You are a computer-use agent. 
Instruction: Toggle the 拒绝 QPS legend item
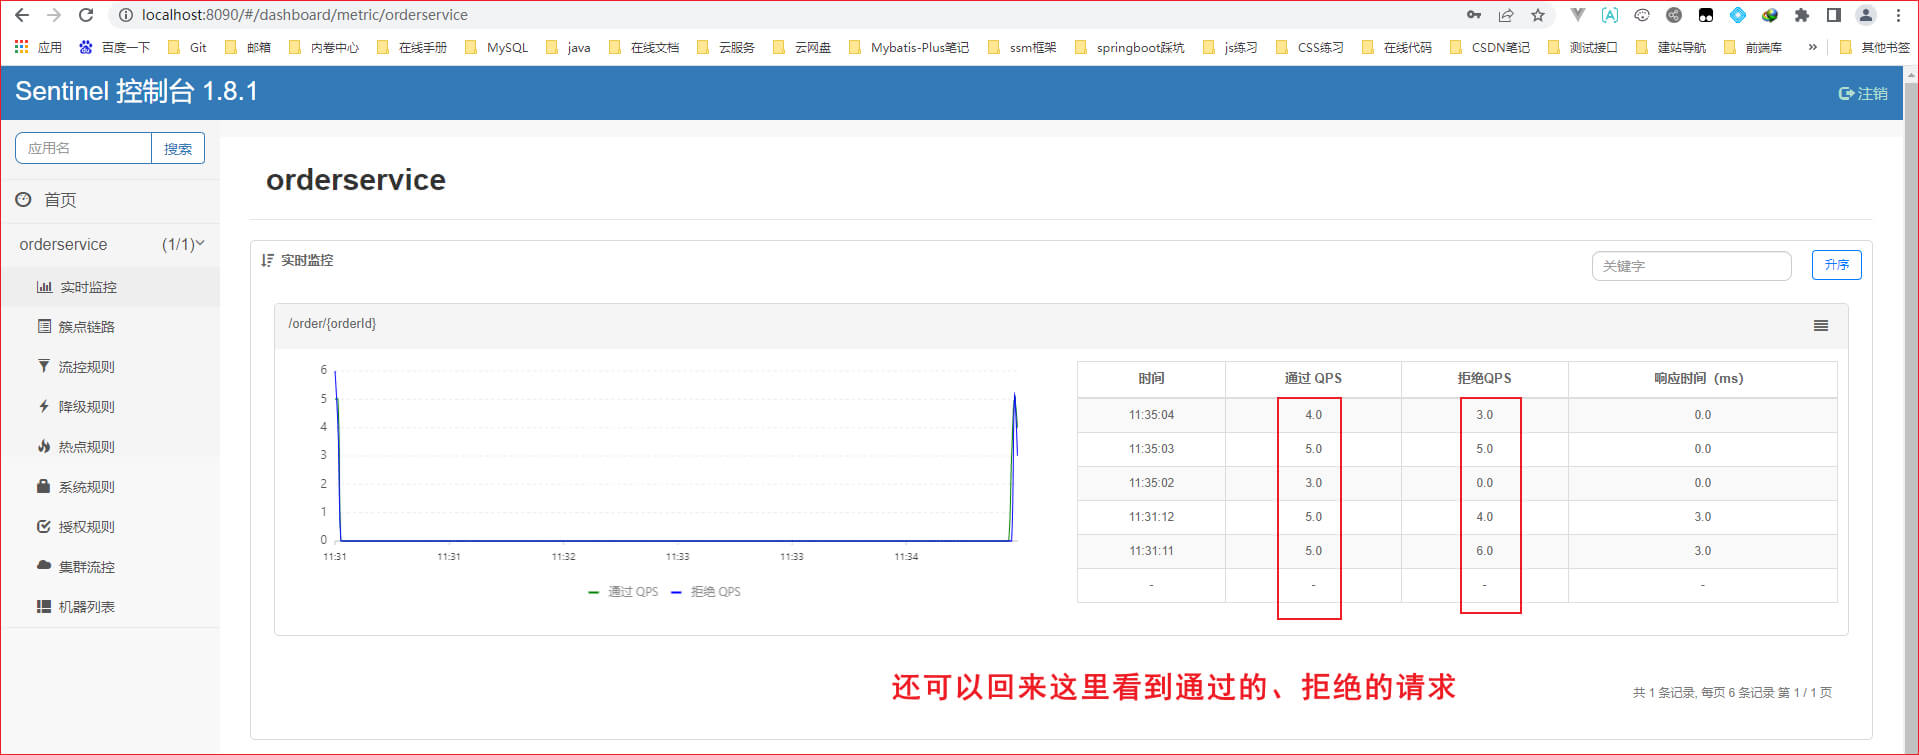pos(706,592)
